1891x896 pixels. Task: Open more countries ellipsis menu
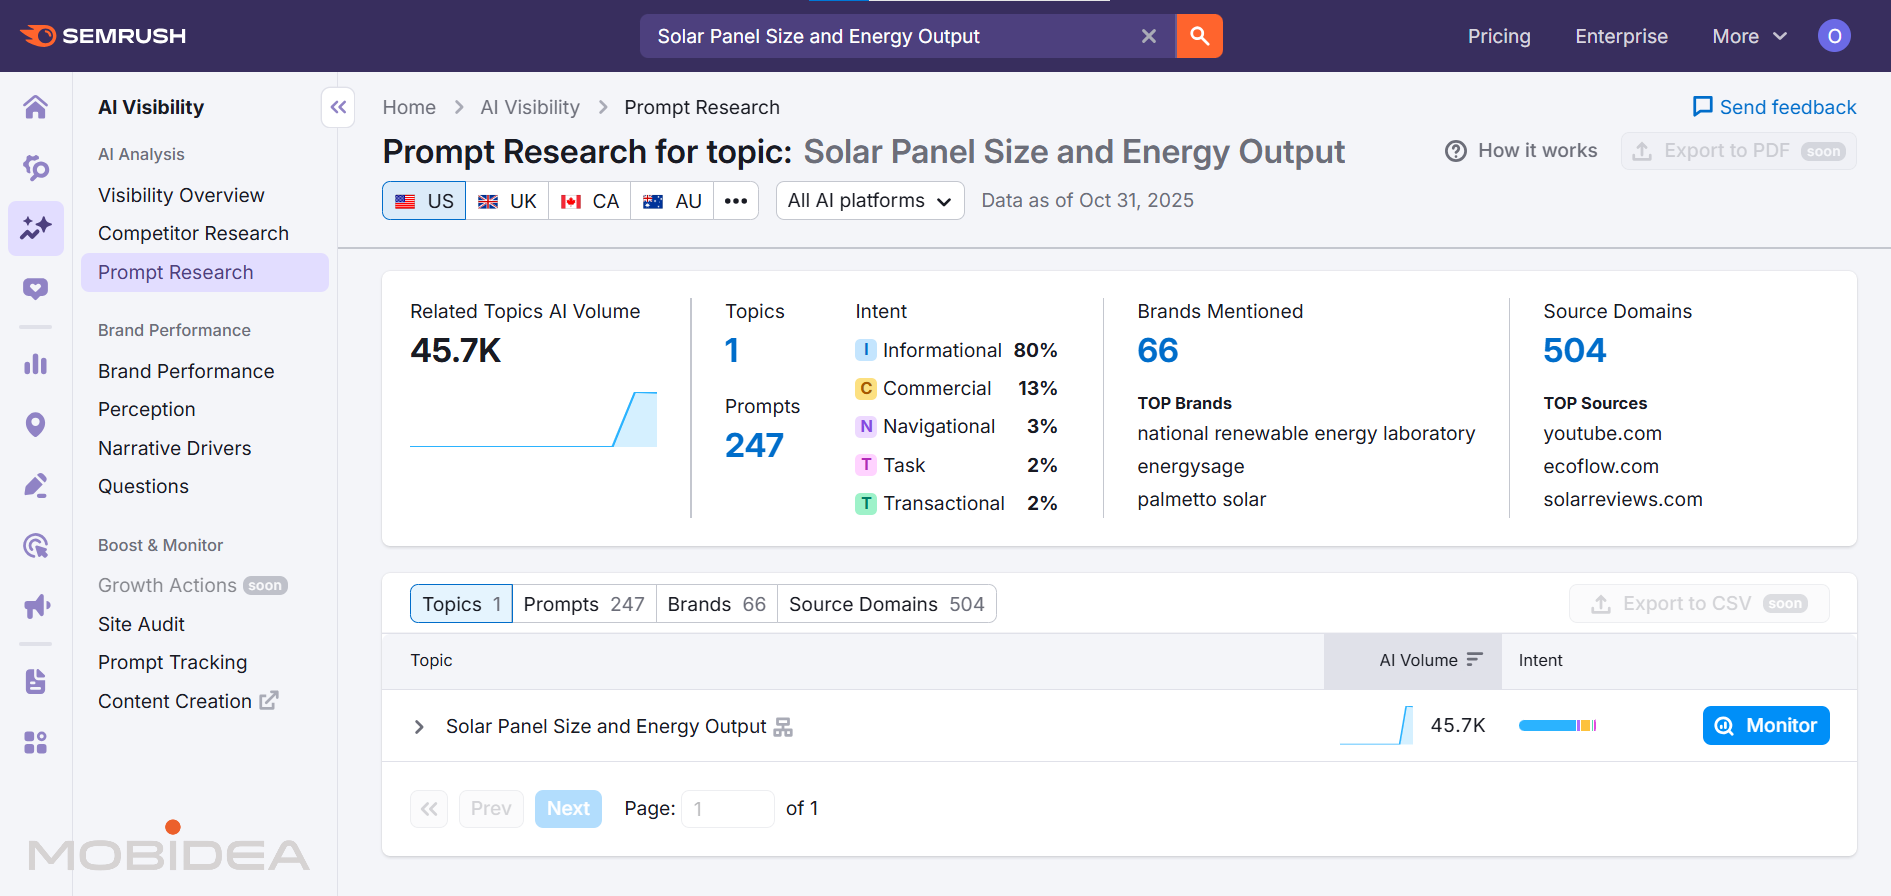tap(736, 201)
